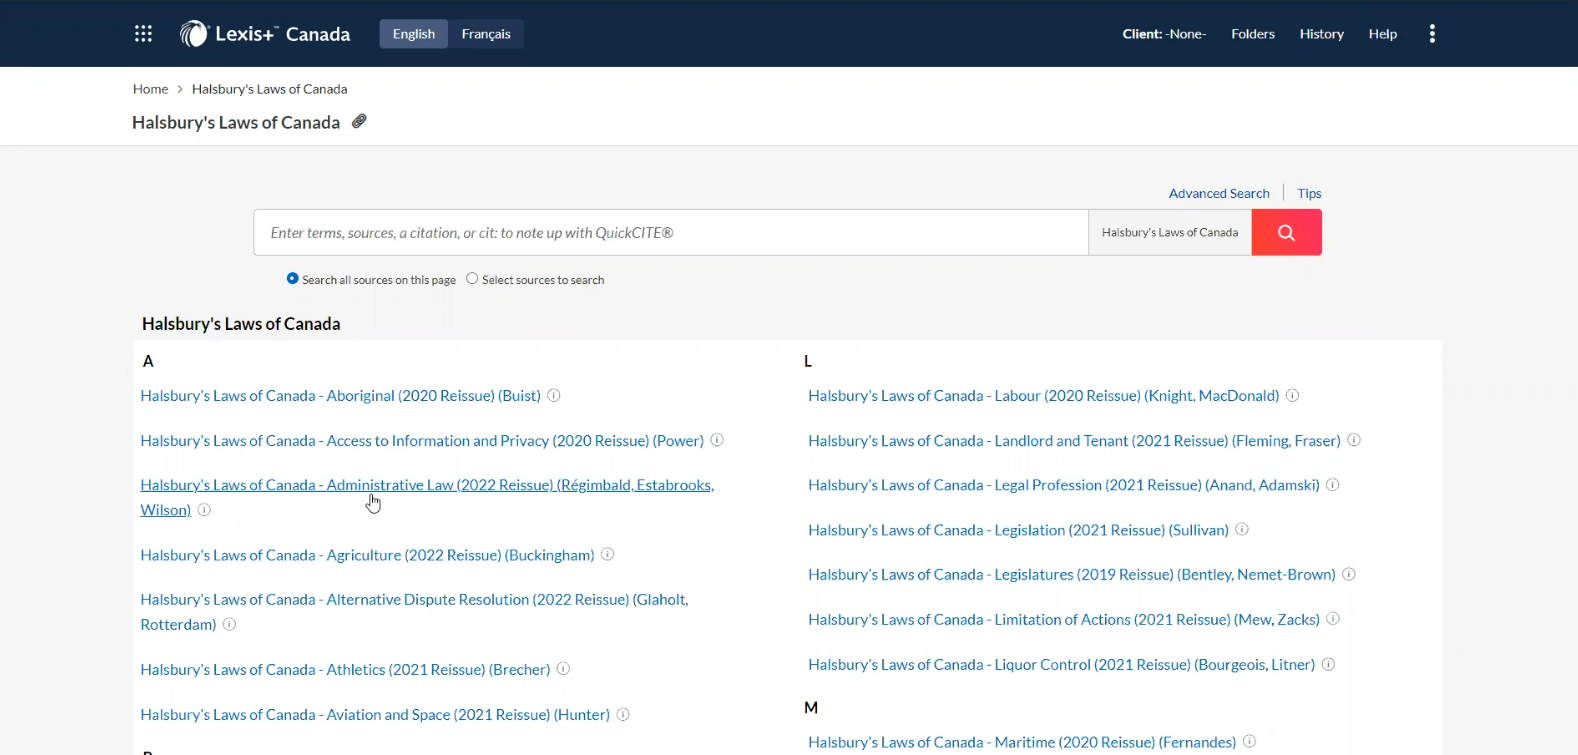Open the History menu
The image size is (1578, 755).
coord(1321,34)
